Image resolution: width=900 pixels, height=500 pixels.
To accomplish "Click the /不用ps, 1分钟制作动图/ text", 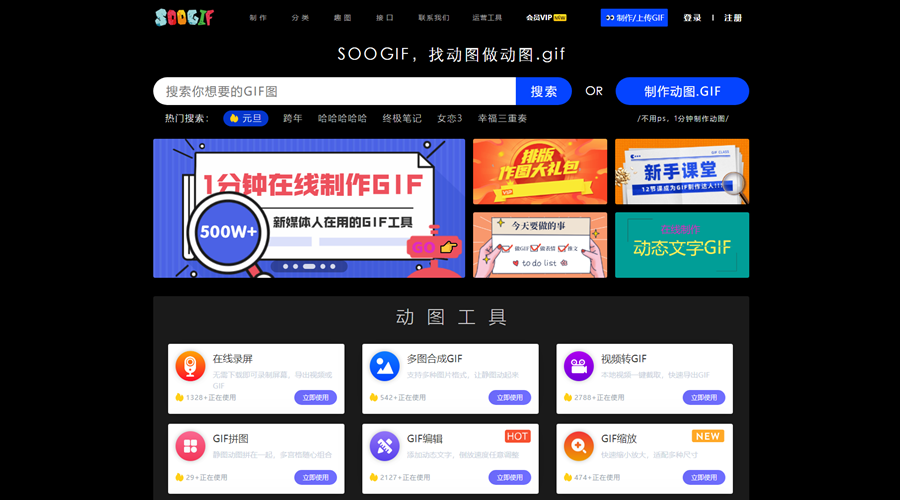I will pos(682,119).
